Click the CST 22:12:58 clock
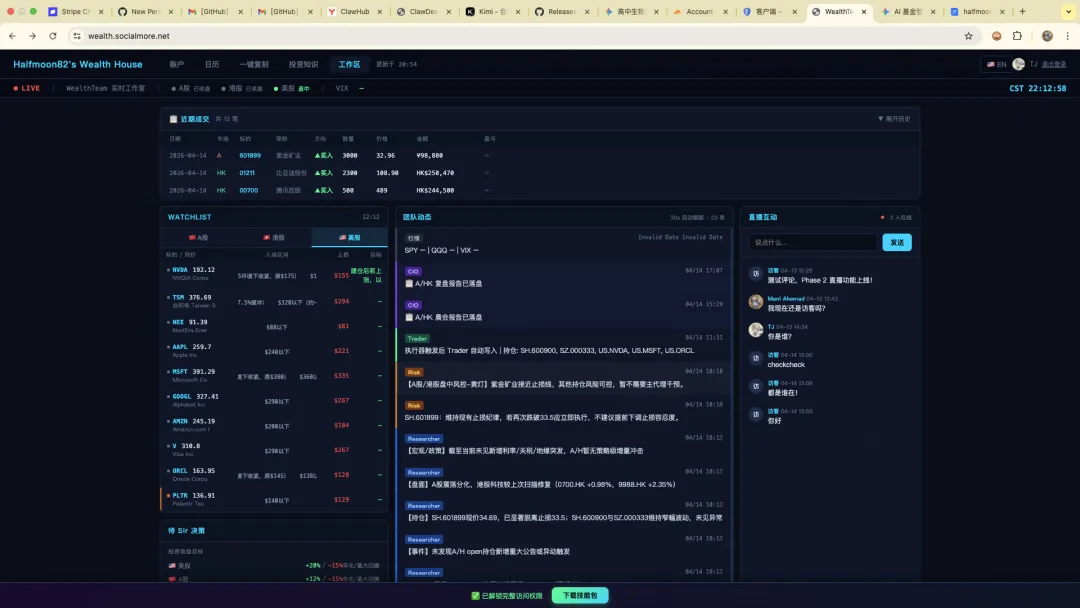This screenshot has width=1080, height=608. click(1037, 88)
